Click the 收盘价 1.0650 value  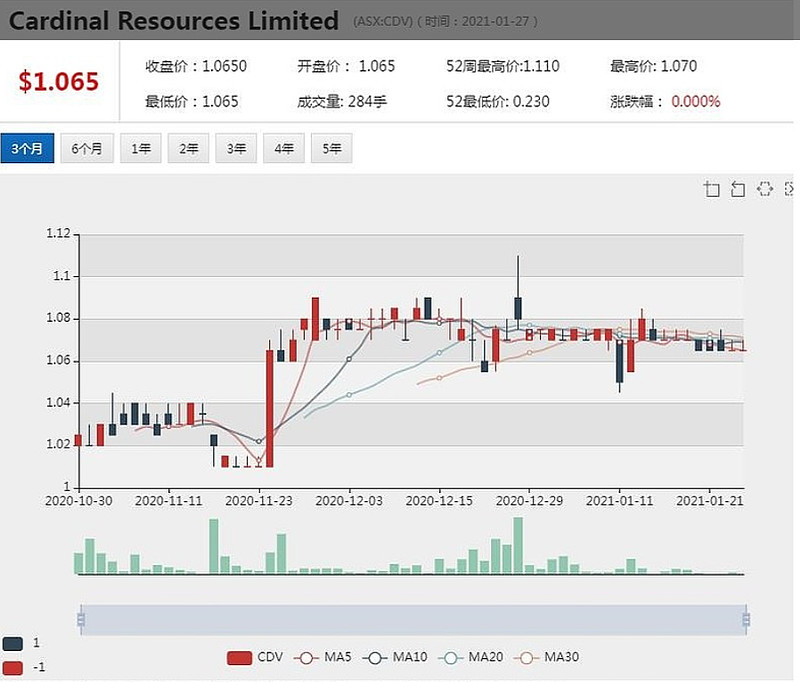tap(224, 66)
